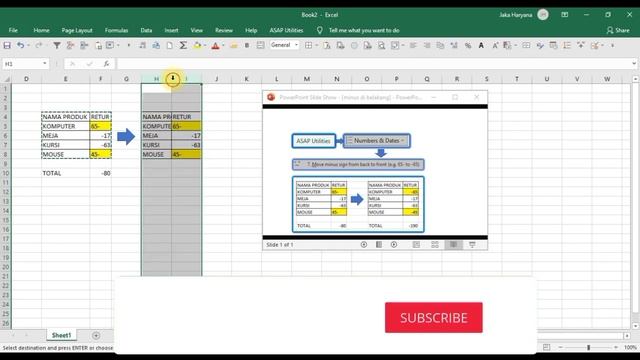Viewport: 640px width, 360px height.
Task: Click the formula bar Cancel X icon
Action: [72, 64]
